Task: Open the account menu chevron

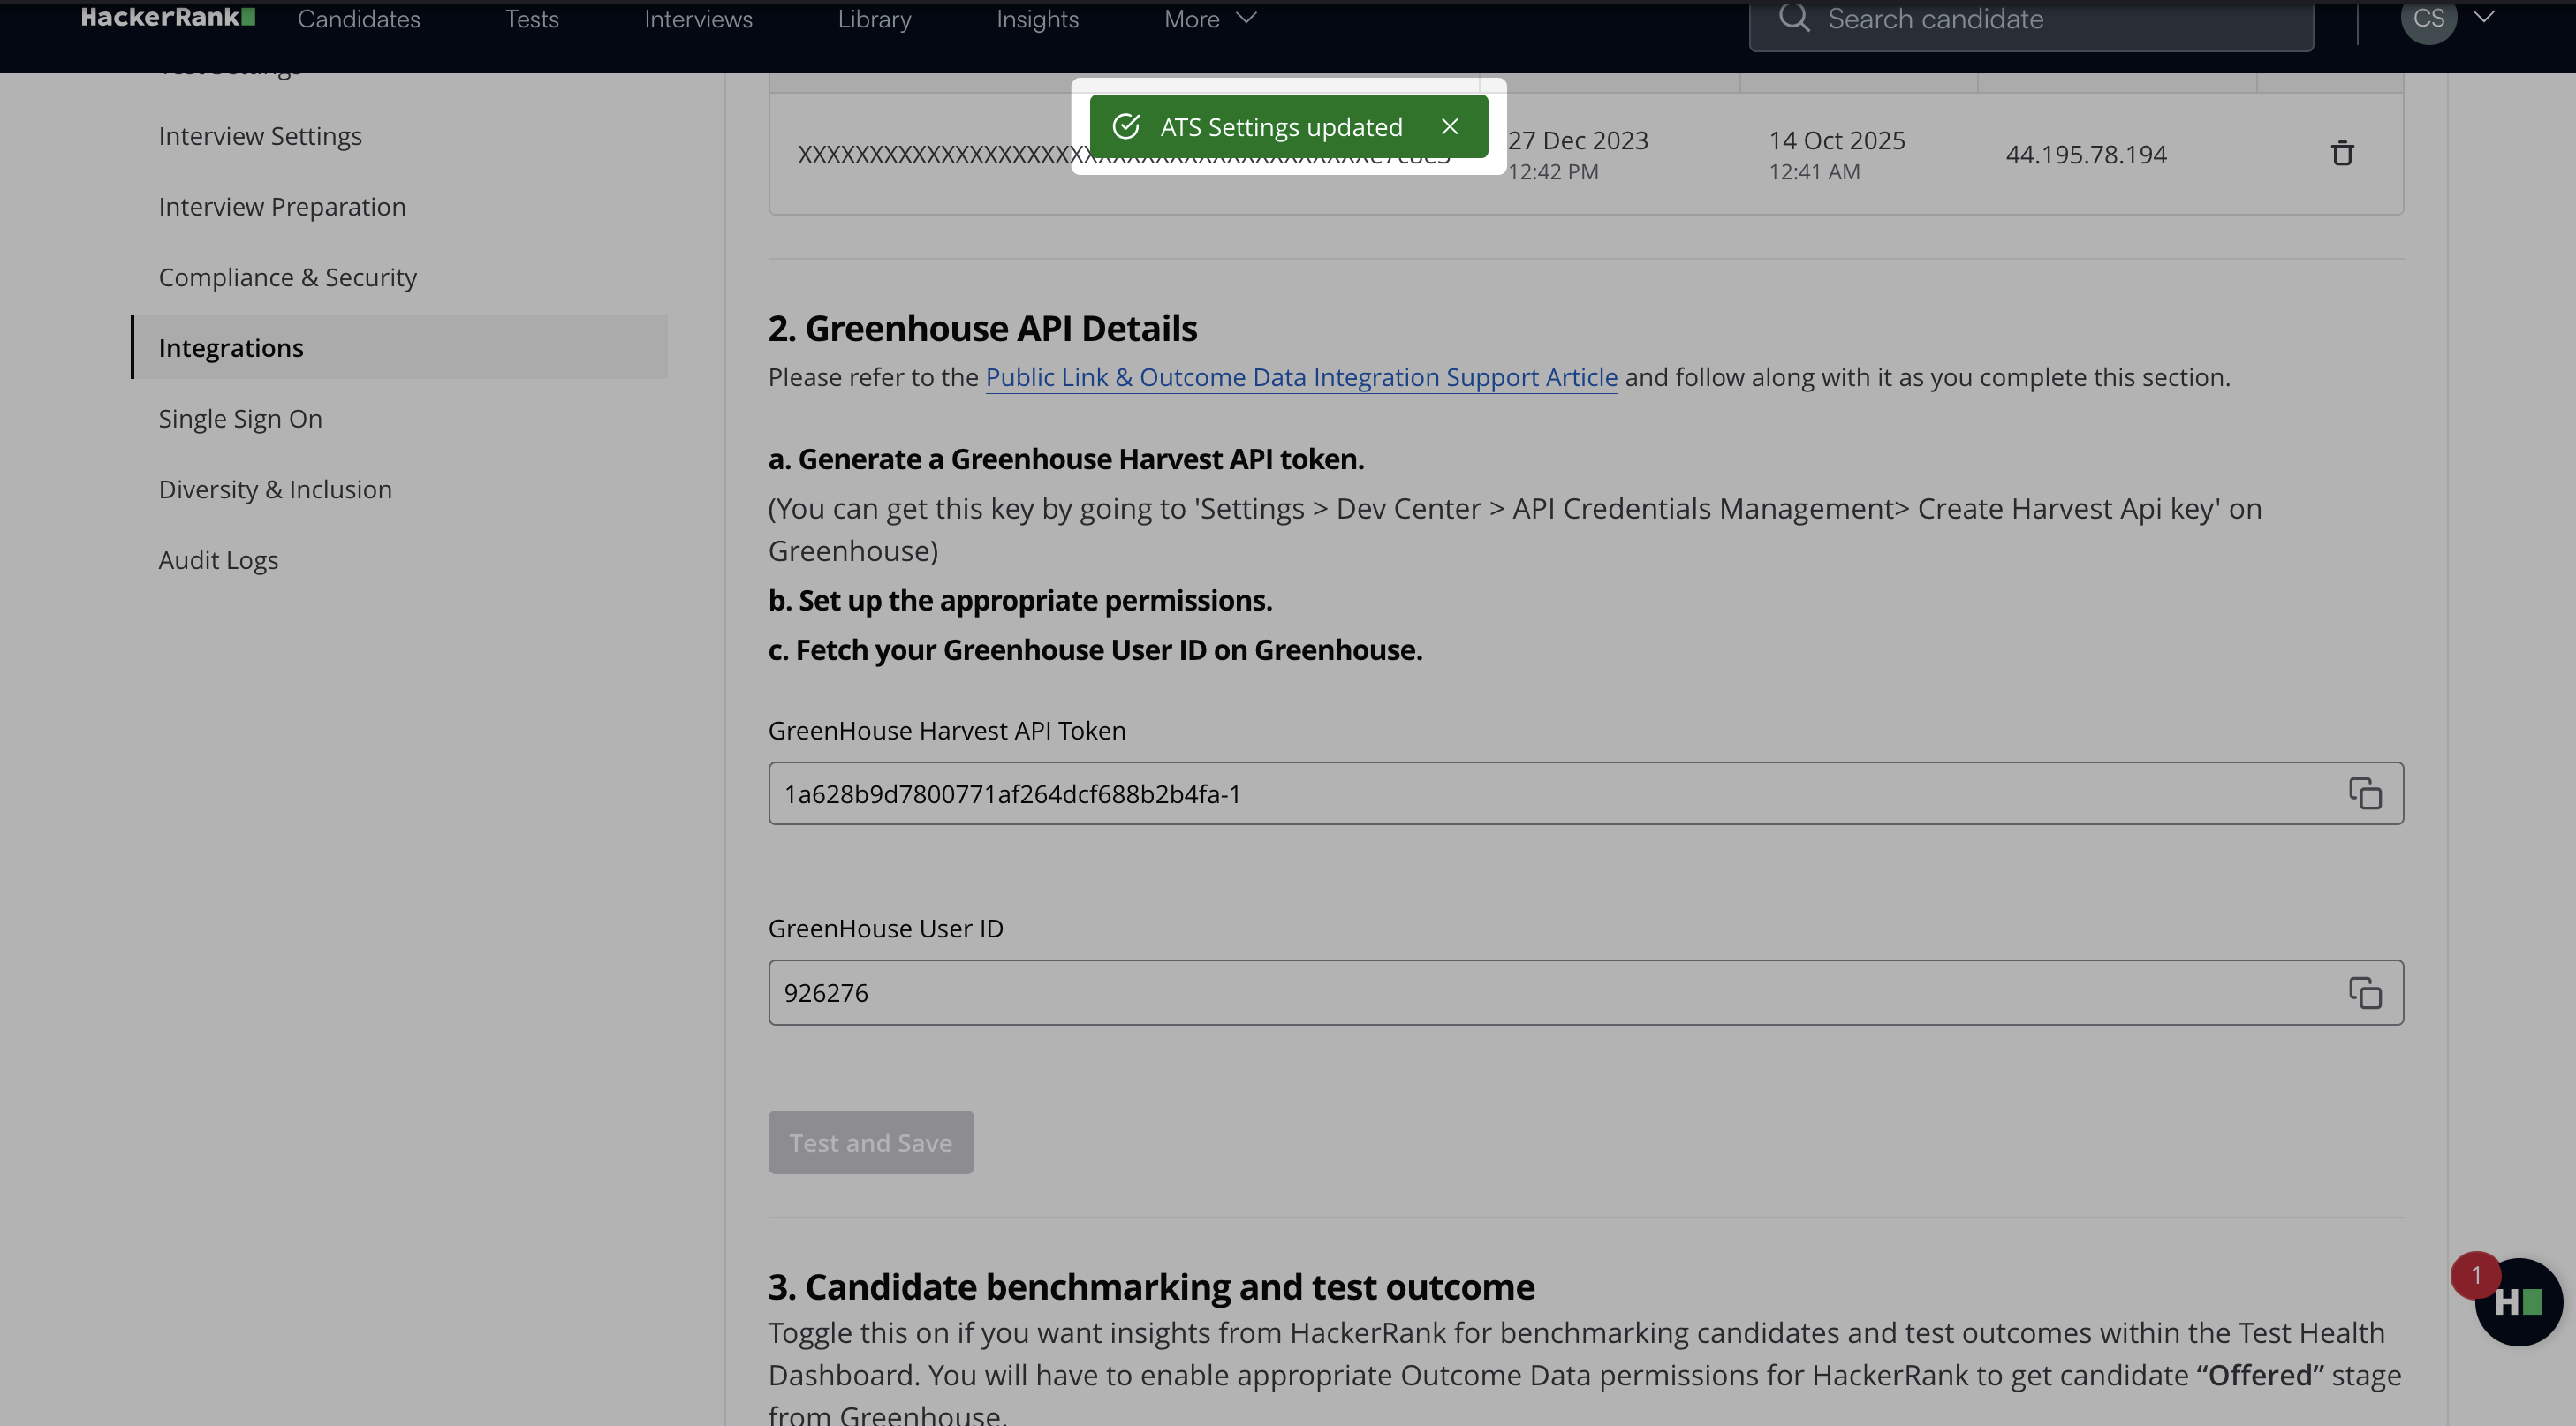Action: point(2484,17)
